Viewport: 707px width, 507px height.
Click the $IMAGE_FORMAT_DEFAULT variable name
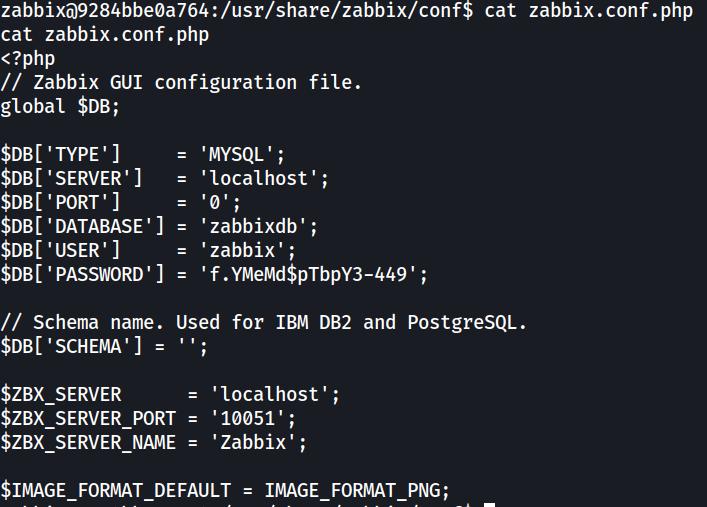click(x=116, y=490)
